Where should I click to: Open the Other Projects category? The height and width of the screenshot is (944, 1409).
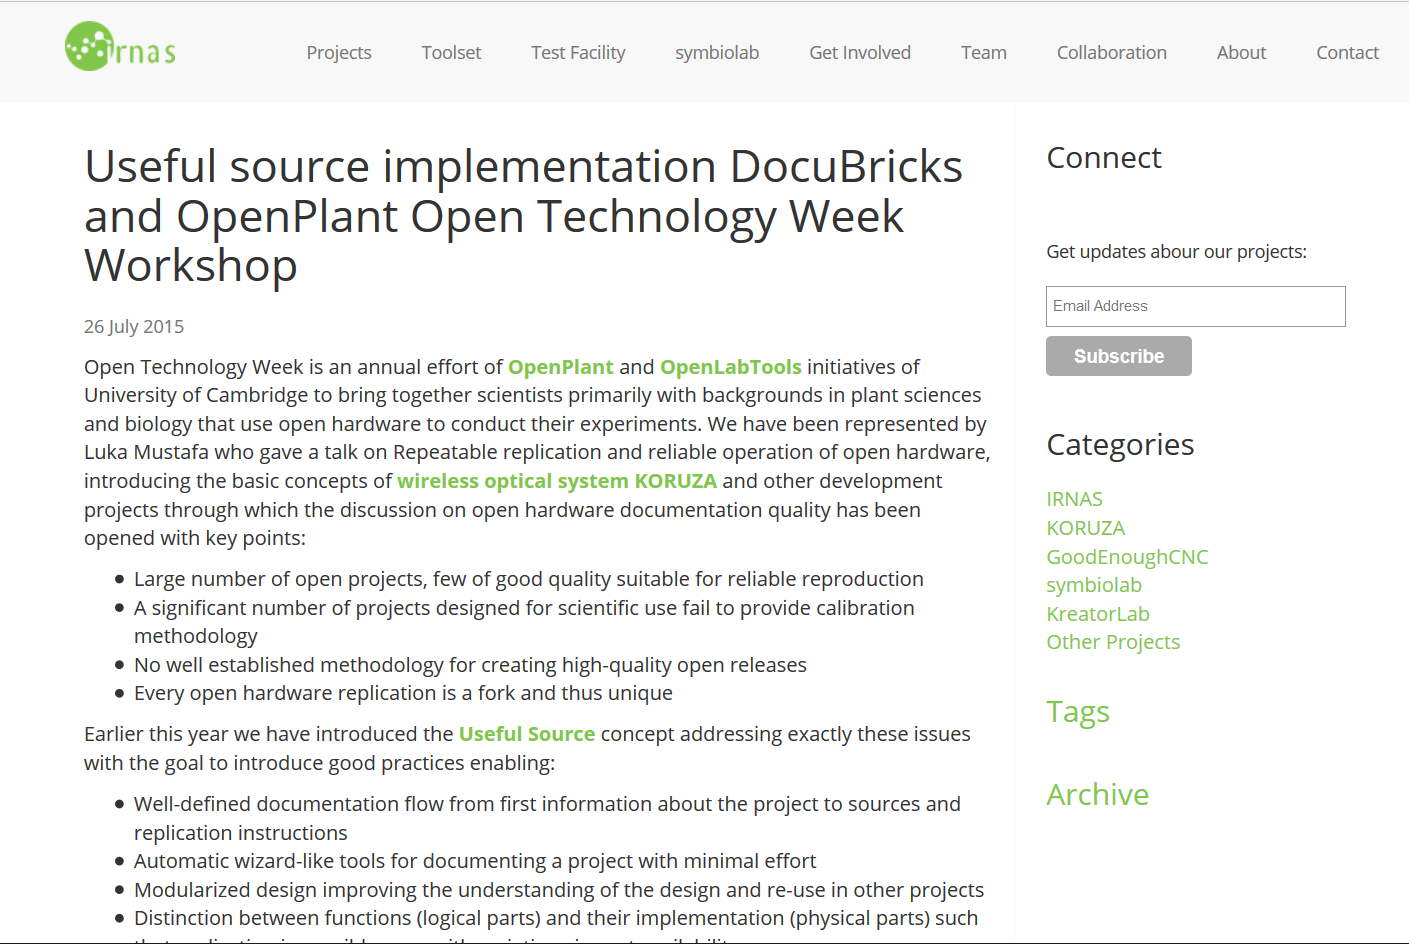1113,642
